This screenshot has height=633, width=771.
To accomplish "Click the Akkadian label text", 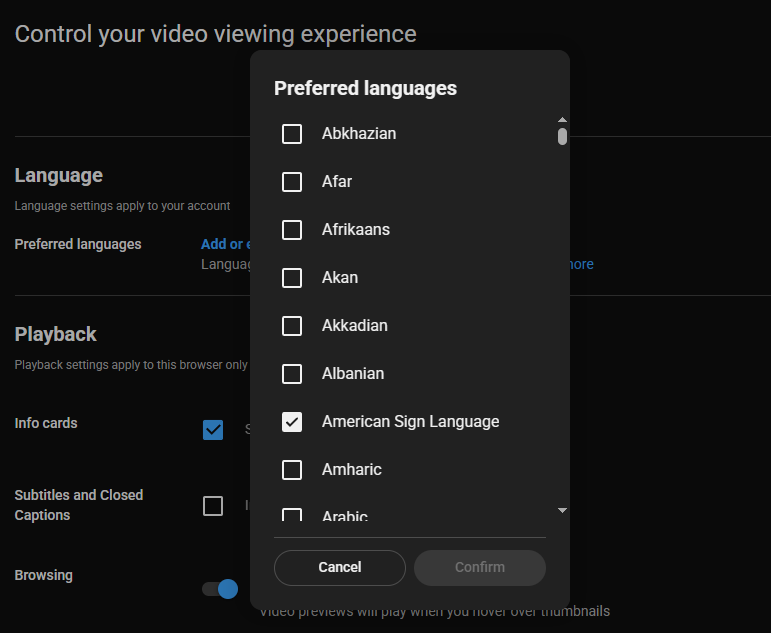I will [x=355, y=326].
